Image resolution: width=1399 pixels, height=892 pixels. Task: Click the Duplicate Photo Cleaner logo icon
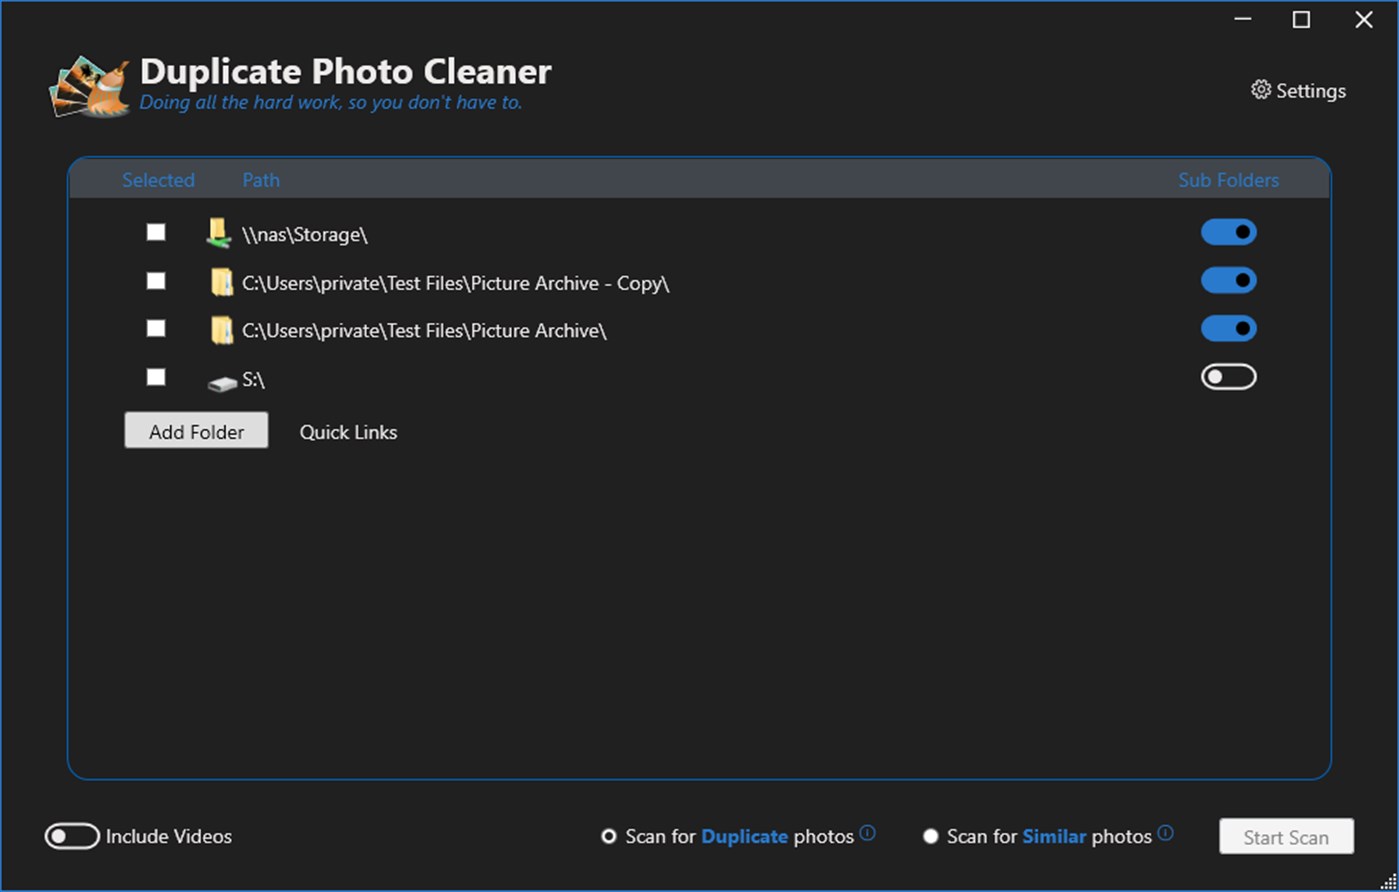(90, 88)
